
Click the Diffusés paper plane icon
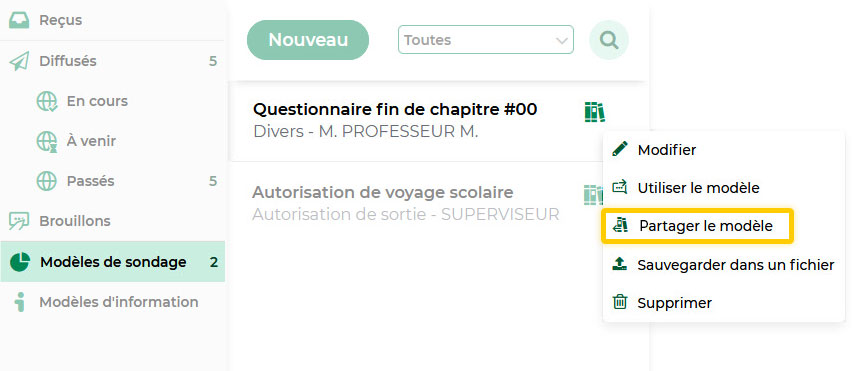point(19,61)
